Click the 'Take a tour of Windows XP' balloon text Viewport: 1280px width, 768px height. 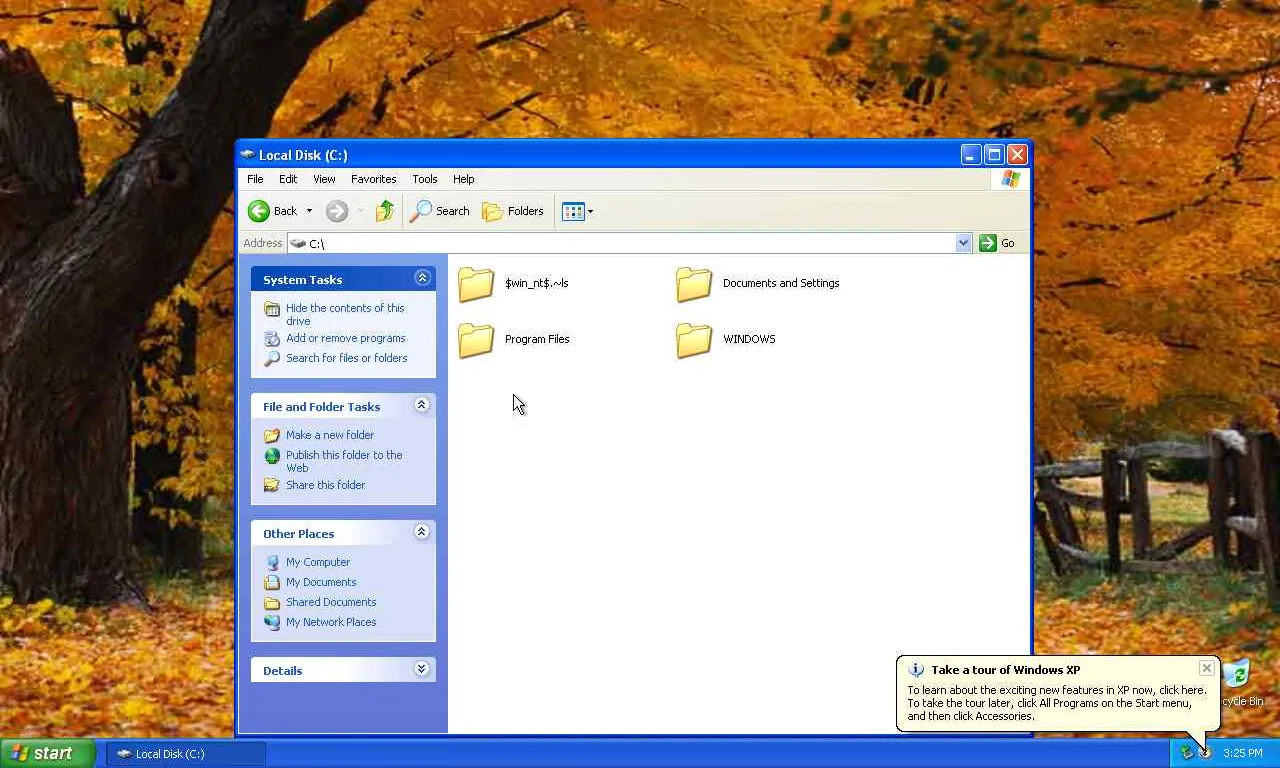point(1006,670)
